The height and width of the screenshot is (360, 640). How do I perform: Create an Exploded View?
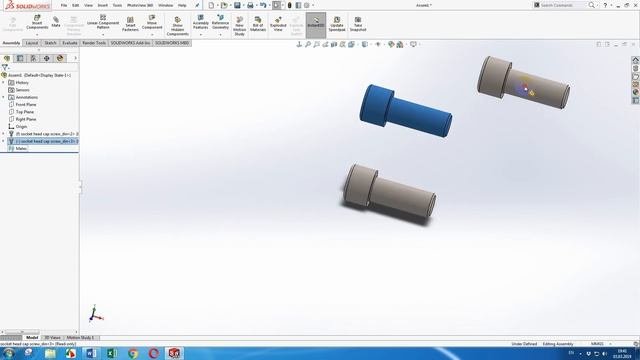[x=278, y=24]
